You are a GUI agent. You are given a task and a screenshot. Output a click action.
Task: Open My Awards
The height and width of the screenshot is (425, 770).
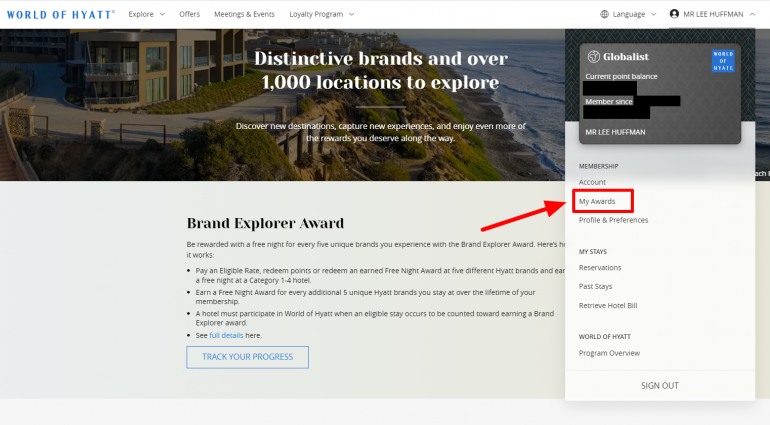click(597, 201)
